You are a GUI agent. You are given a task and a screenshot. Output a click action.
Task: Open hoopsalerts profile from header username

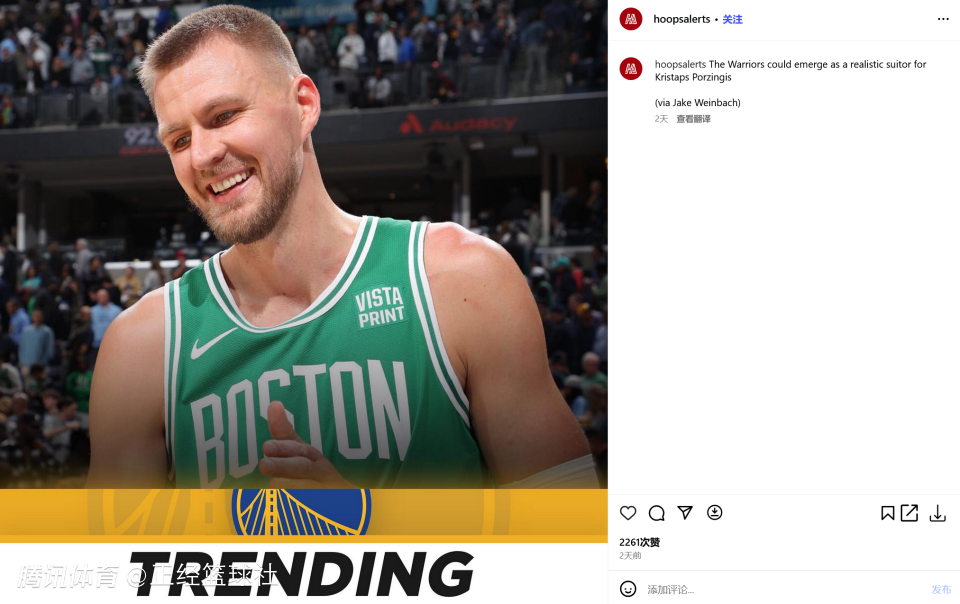coord(681,19)
